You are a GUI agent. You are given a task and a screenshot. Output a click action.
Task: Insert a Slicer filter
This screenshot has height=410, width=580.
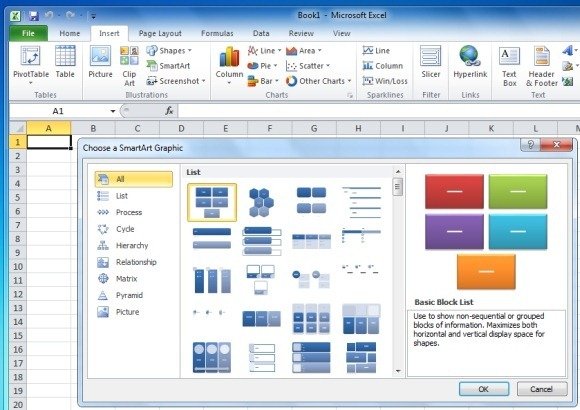click(431, 61)
